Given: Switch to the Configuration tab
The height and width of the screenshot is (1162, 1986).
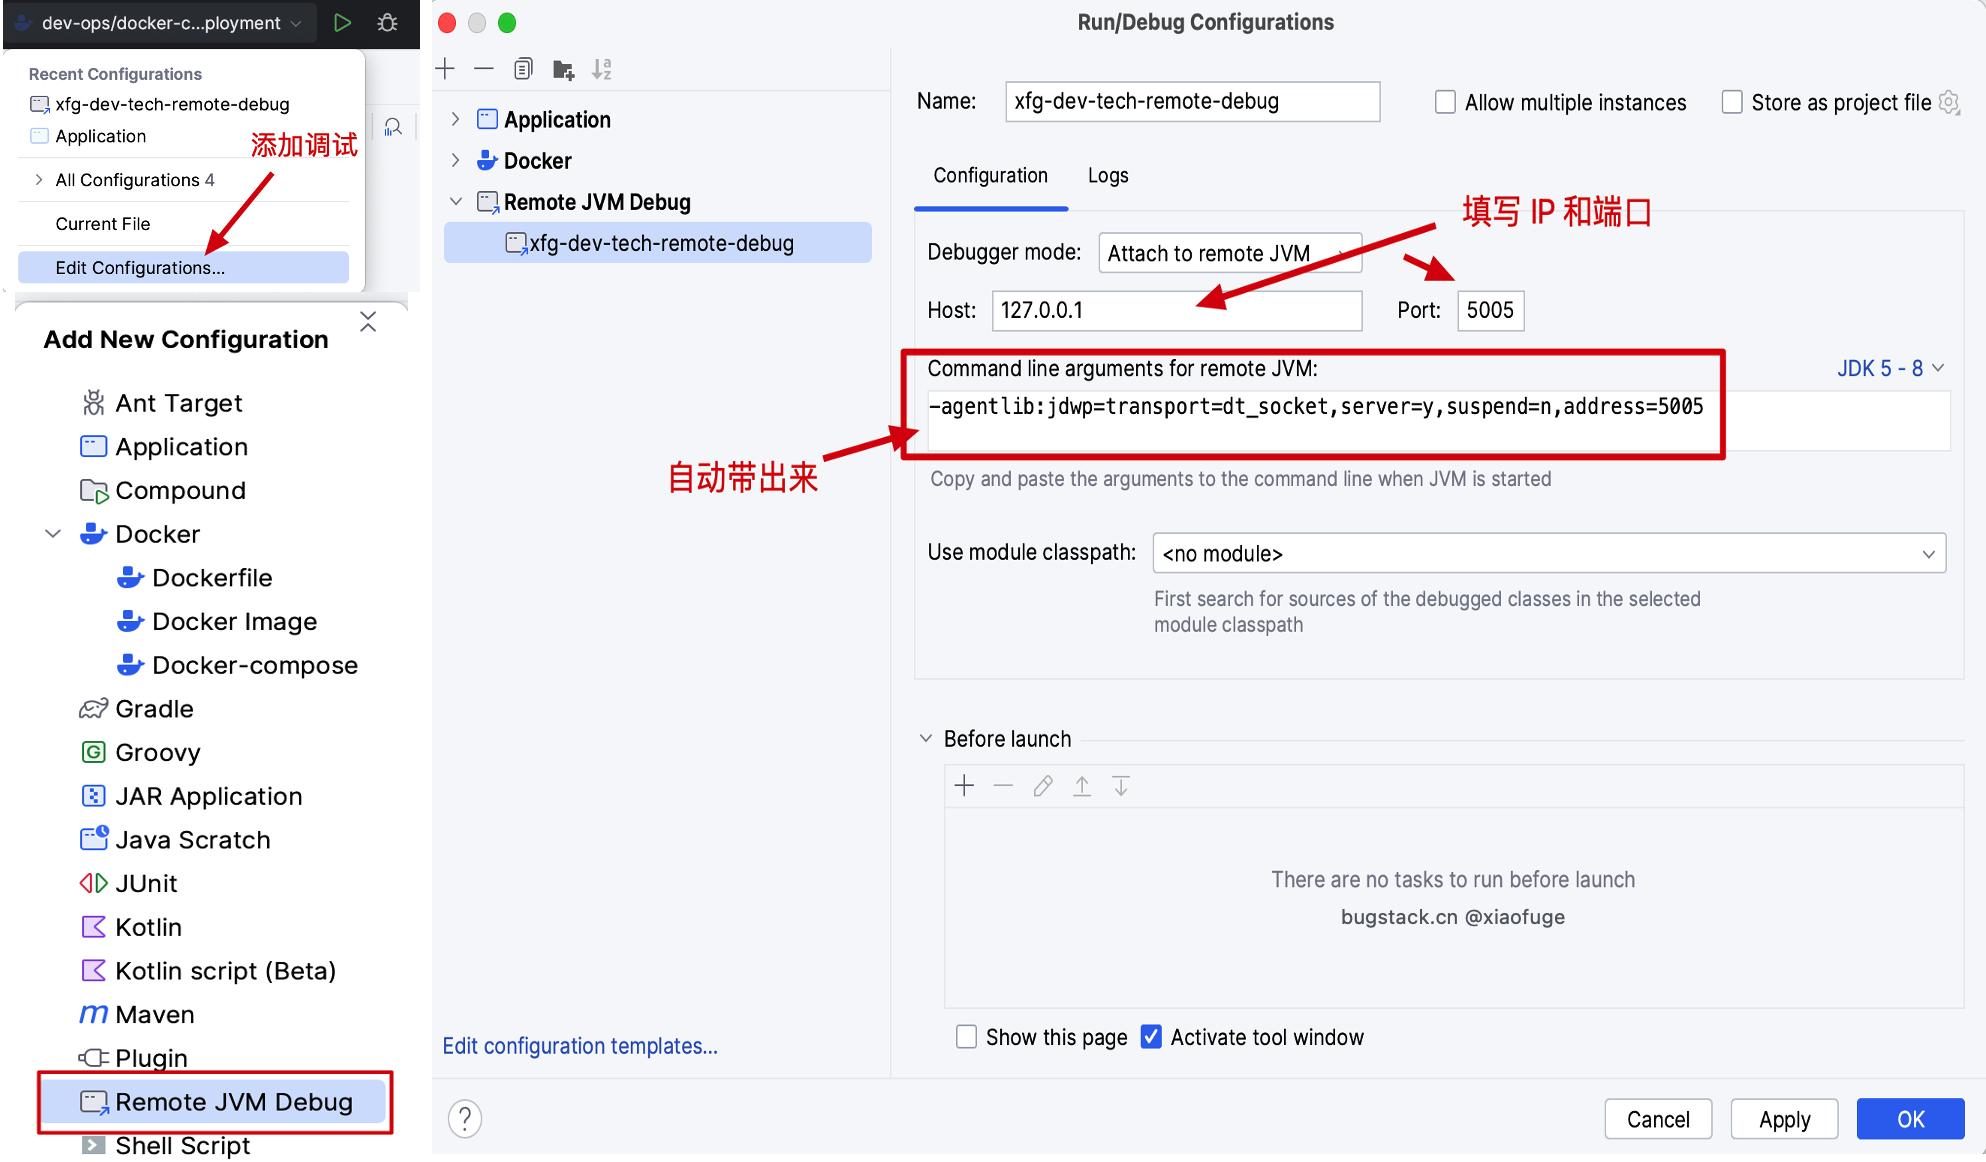Looking at the screenshot, I should coord(990,175).
